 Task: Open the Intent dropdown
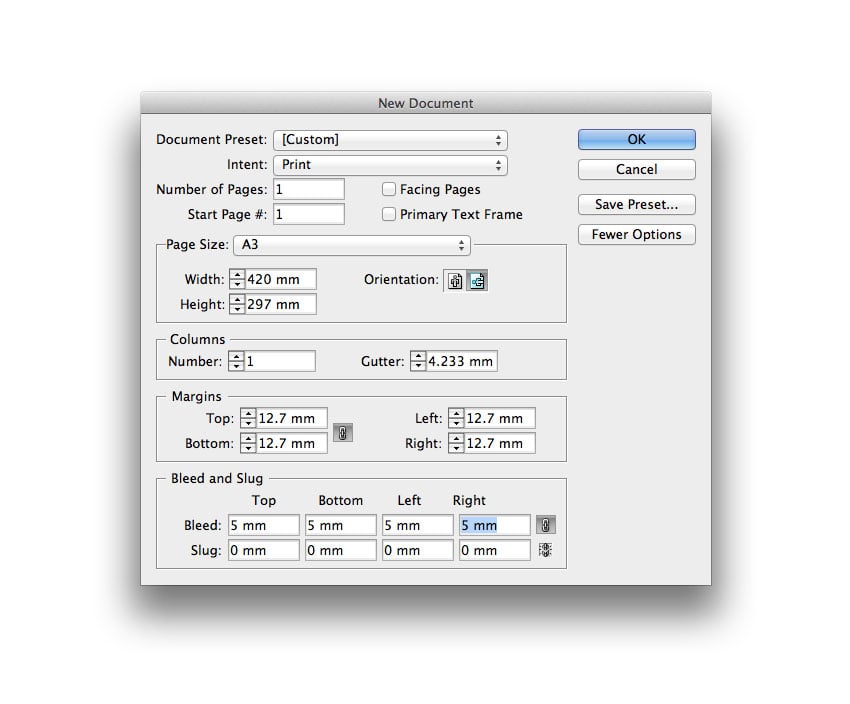click(x=390, y=165)
